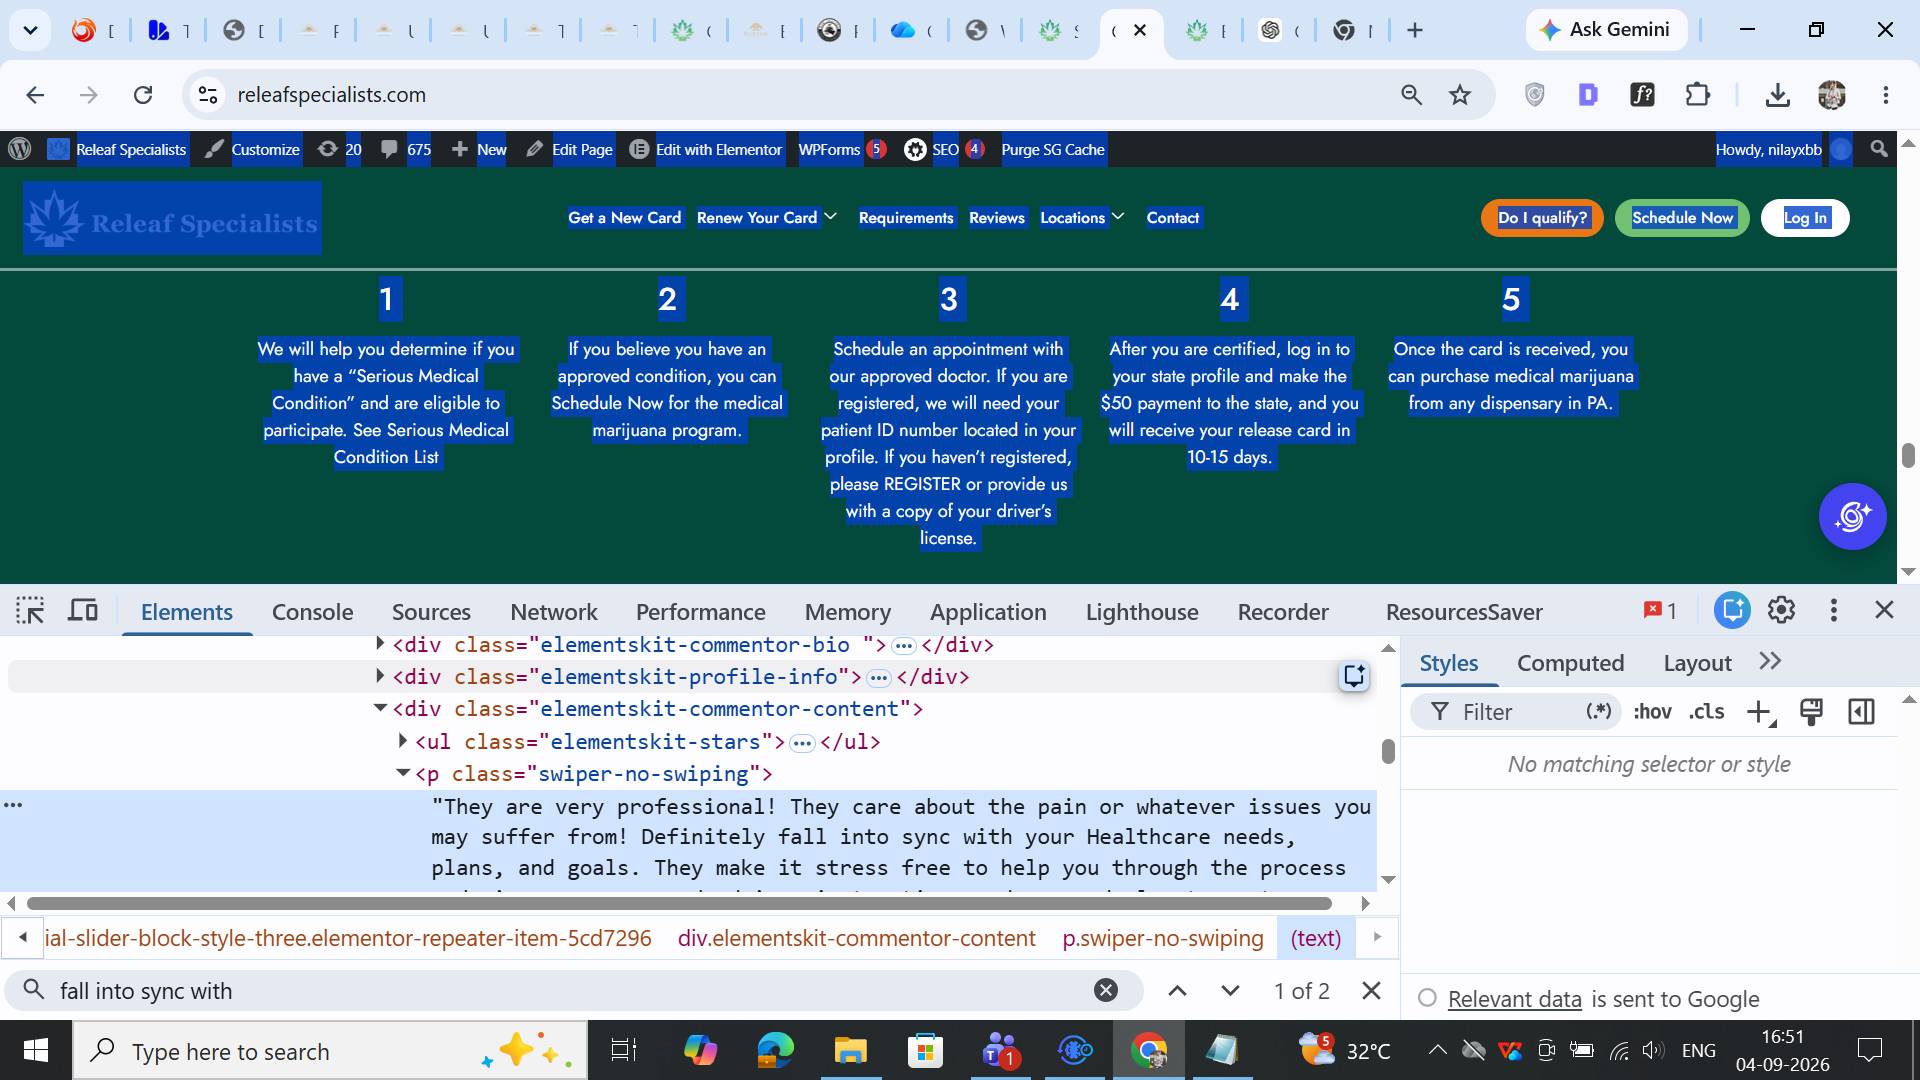Expand the elementskit-profile-info div node
The width and height of the screenshot is (1920, 1080).
coord(380,676)
